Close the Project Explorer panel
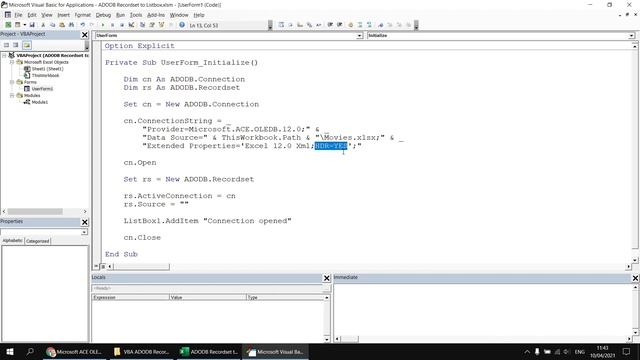 coord(84,35)
